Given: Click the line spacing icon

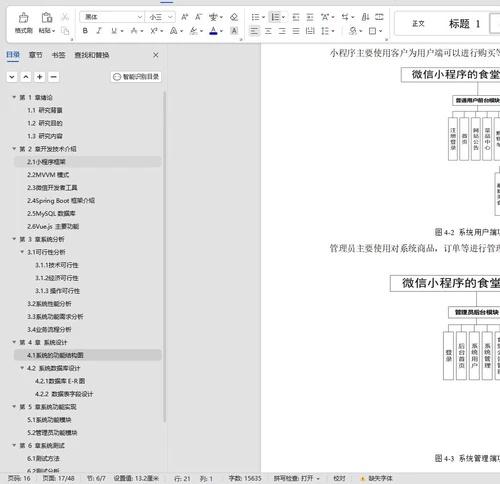Looking at the screenshot, I should tap(325, 31).
